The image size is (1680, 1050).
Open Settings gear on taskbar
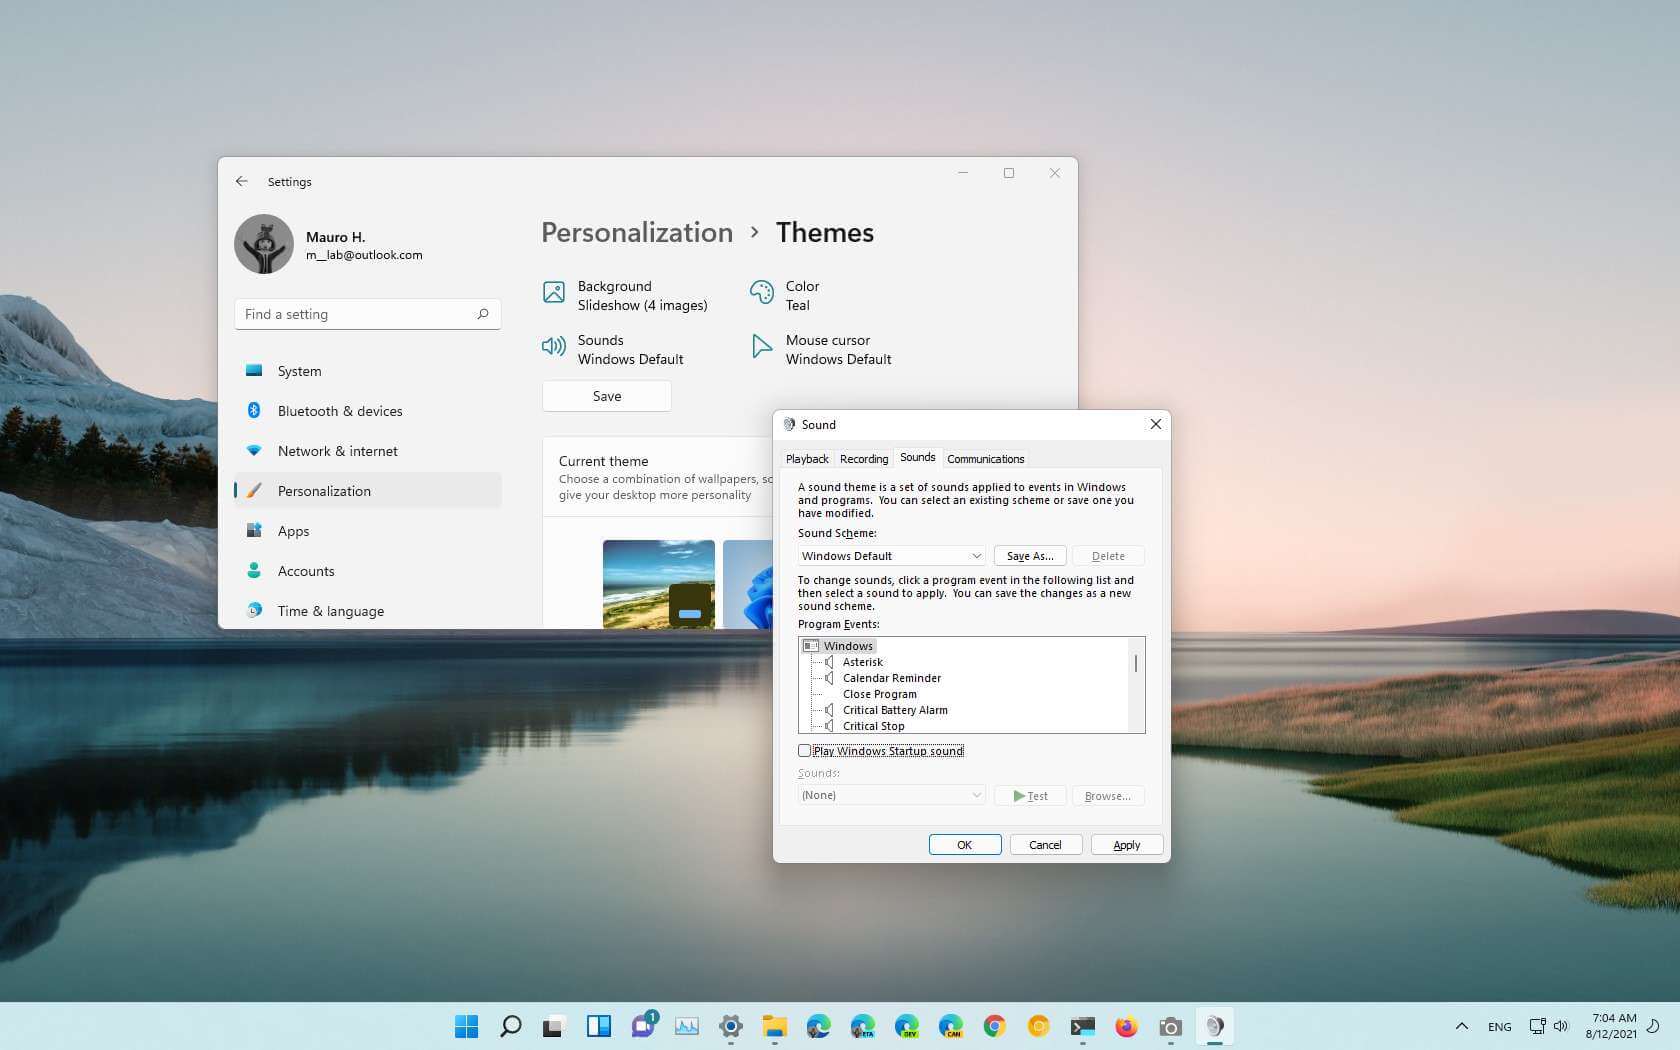[x=730, y=1026]
